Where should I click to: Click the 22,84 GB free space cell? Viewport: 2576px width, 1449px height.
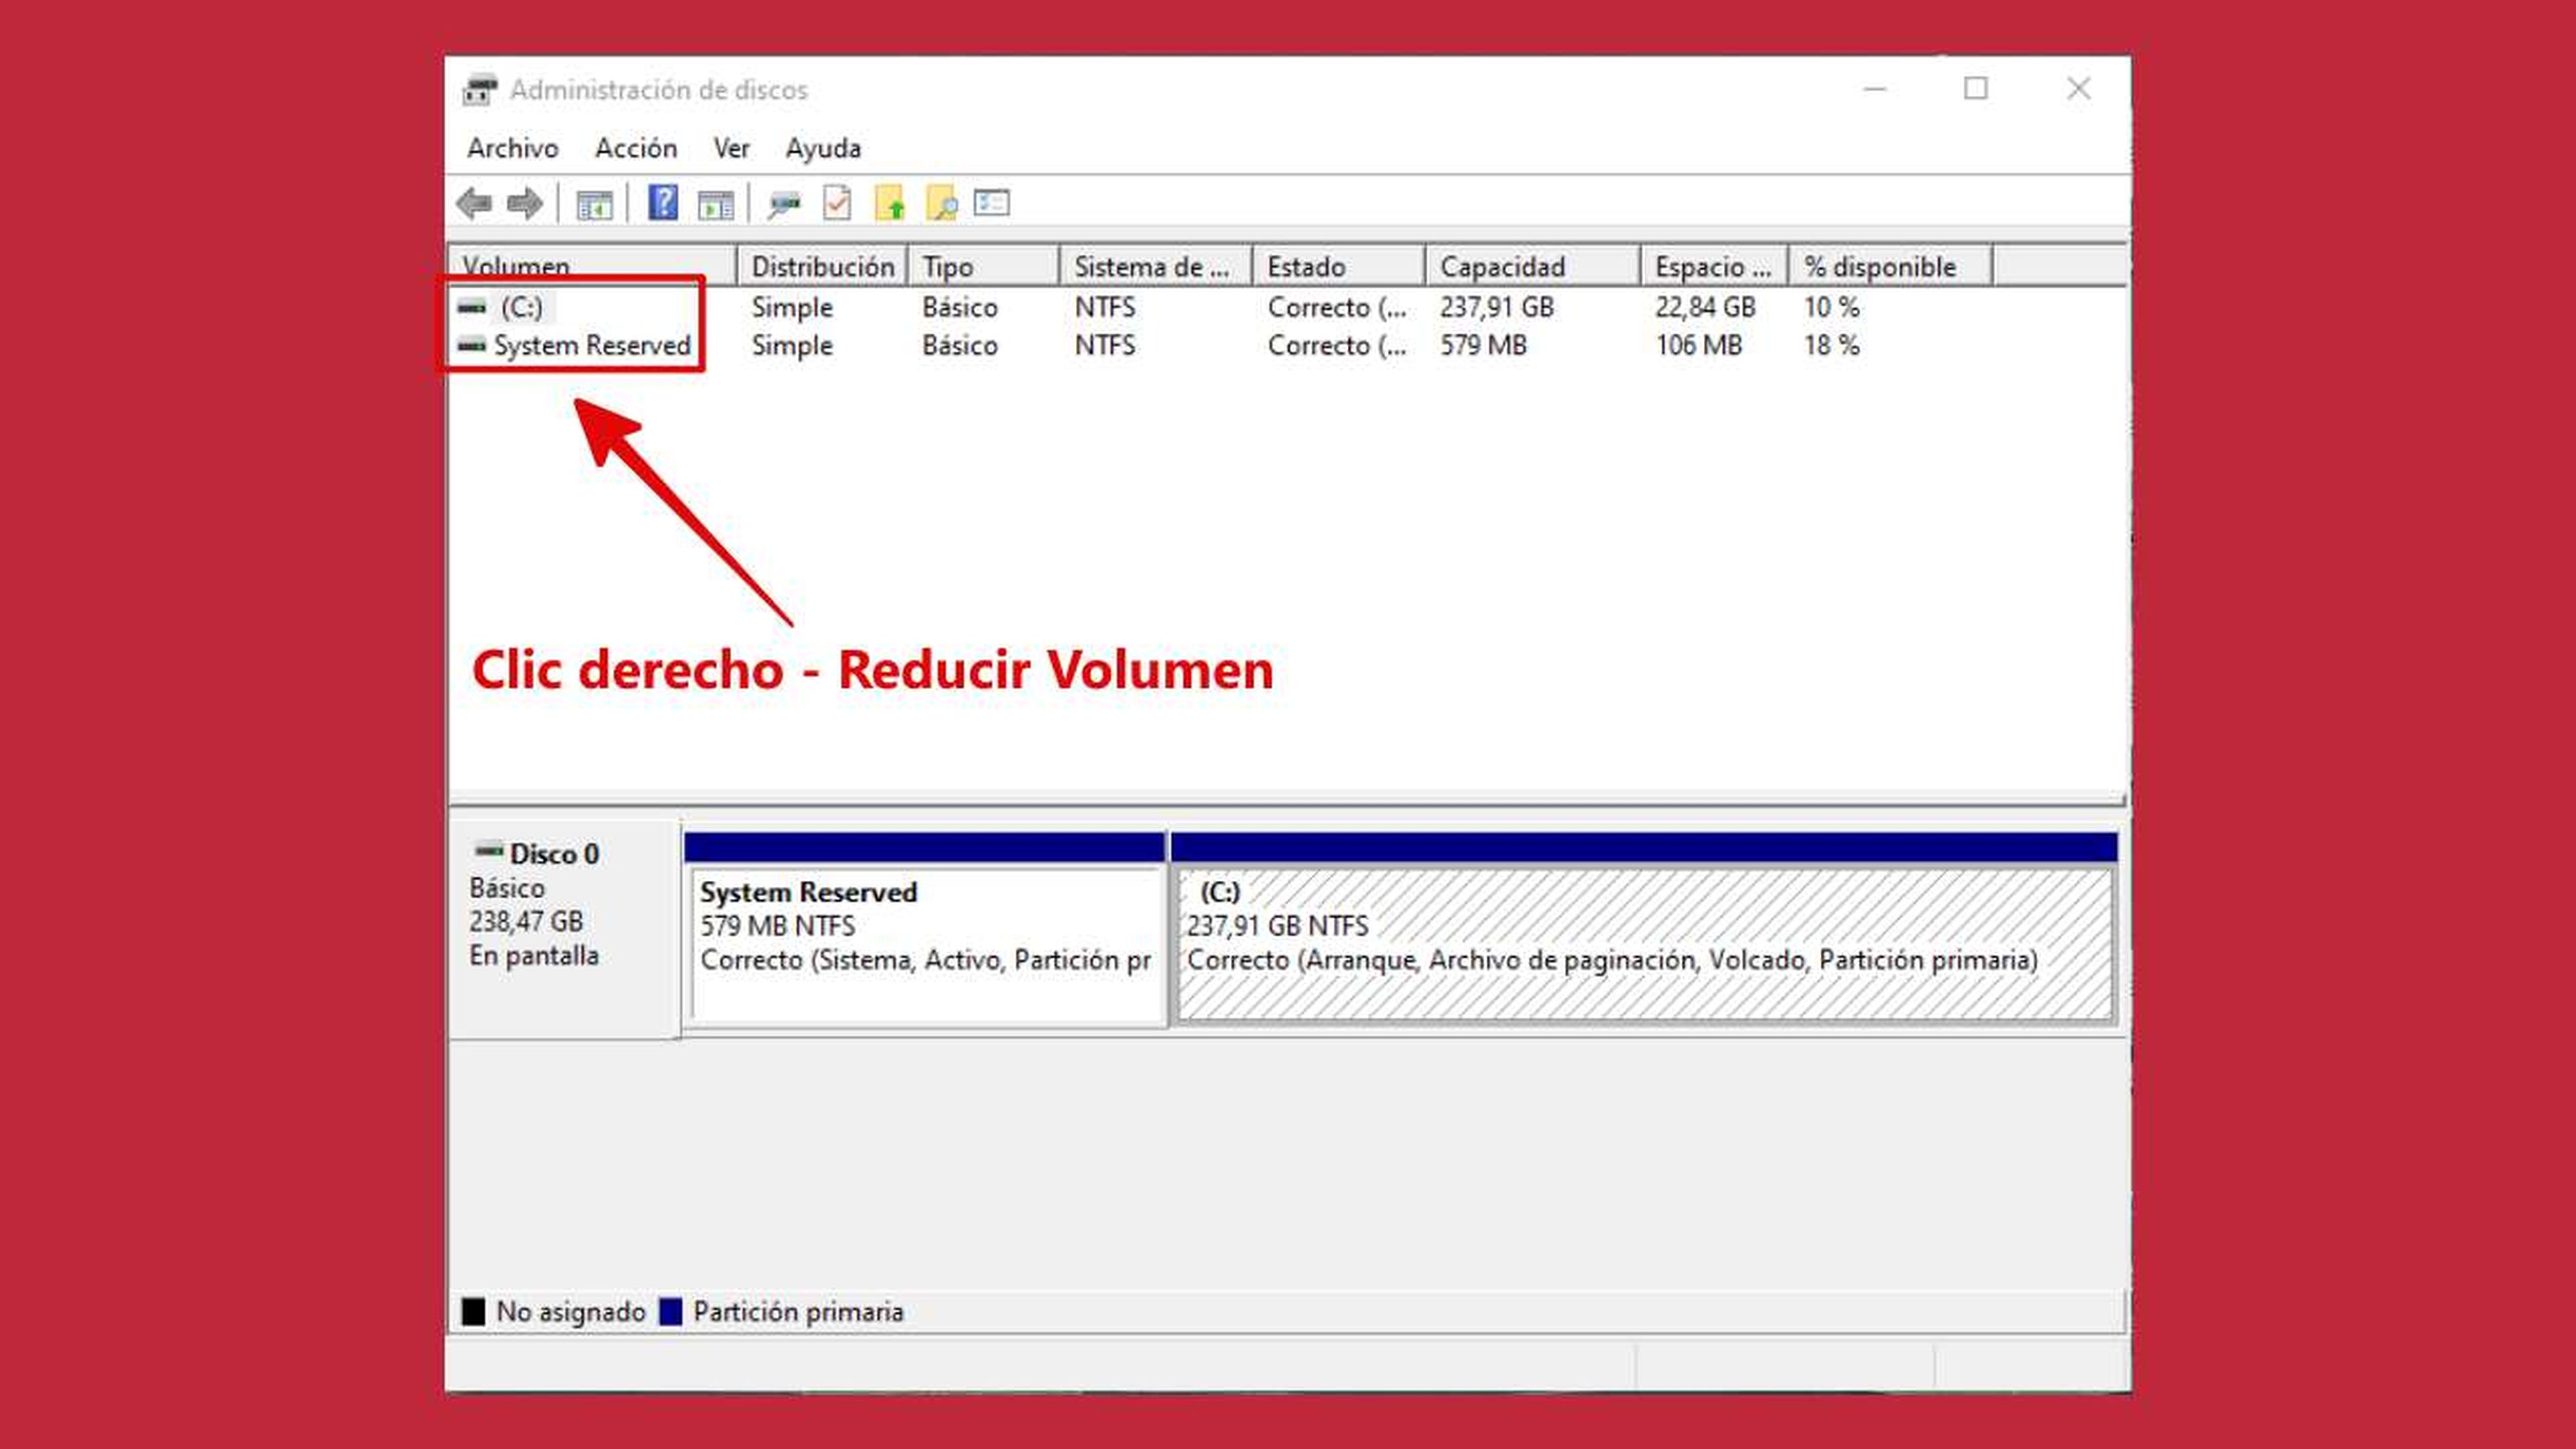1705,307
